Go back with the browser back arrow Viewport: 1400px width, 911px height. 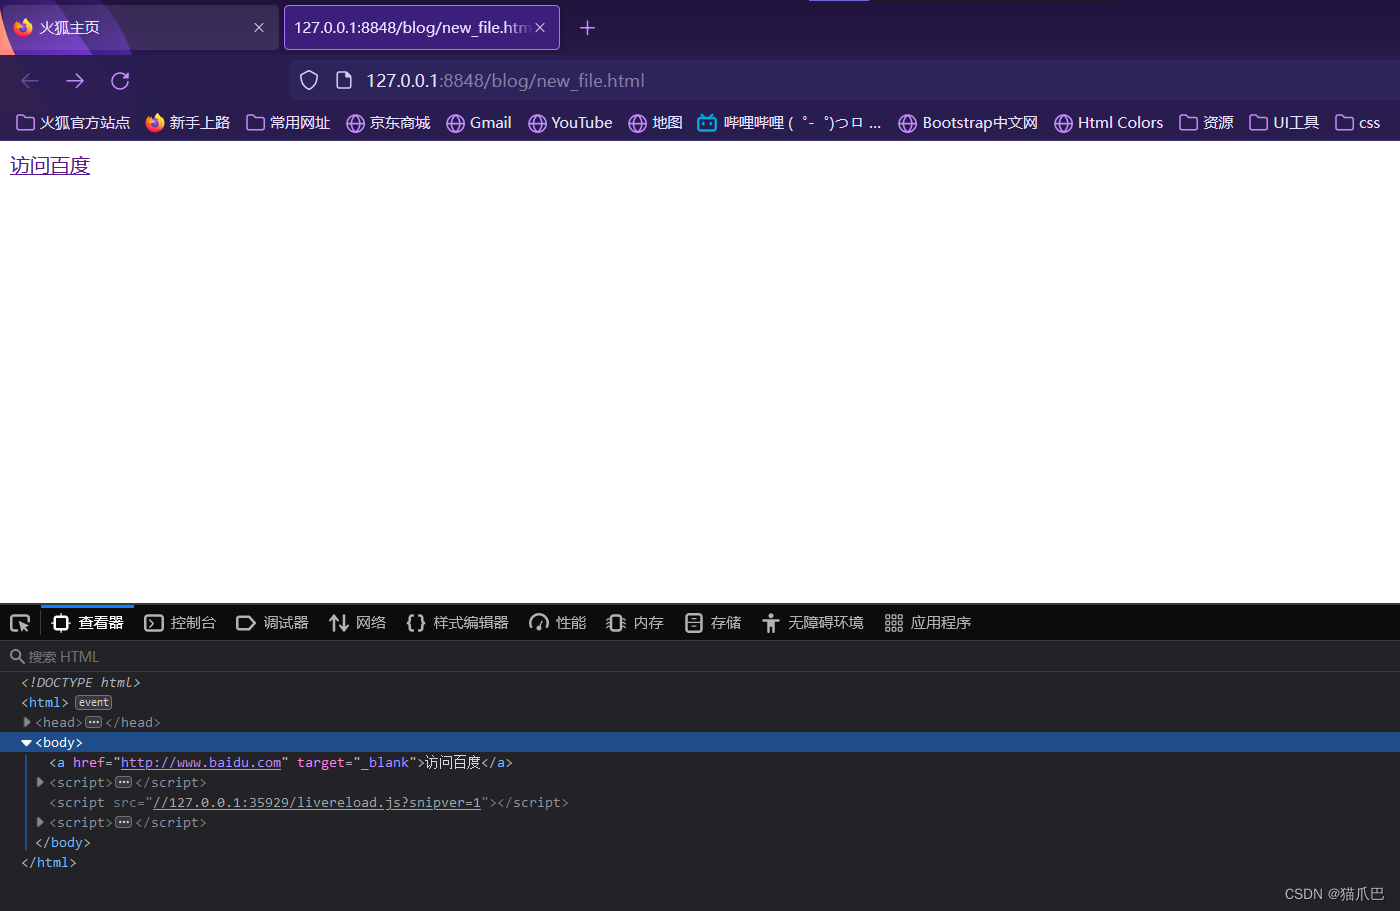coord(30,81)
